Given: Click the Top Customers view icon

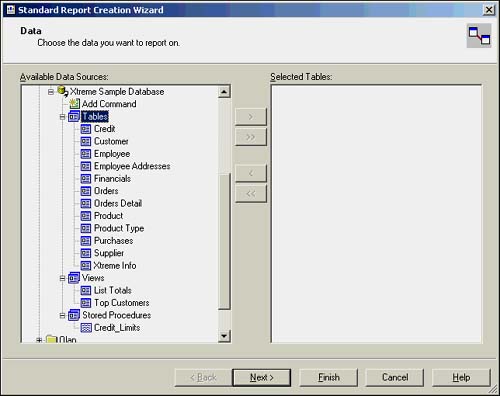Looking at the screenshot, I should 86,303.
